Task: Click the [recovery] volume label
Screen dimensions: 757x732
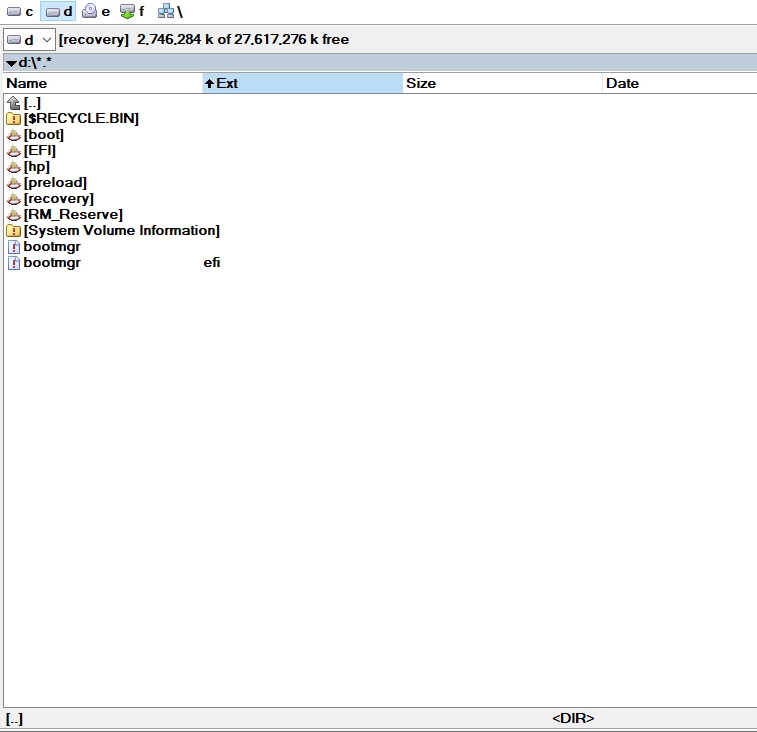Action: [x=94, y=40]
